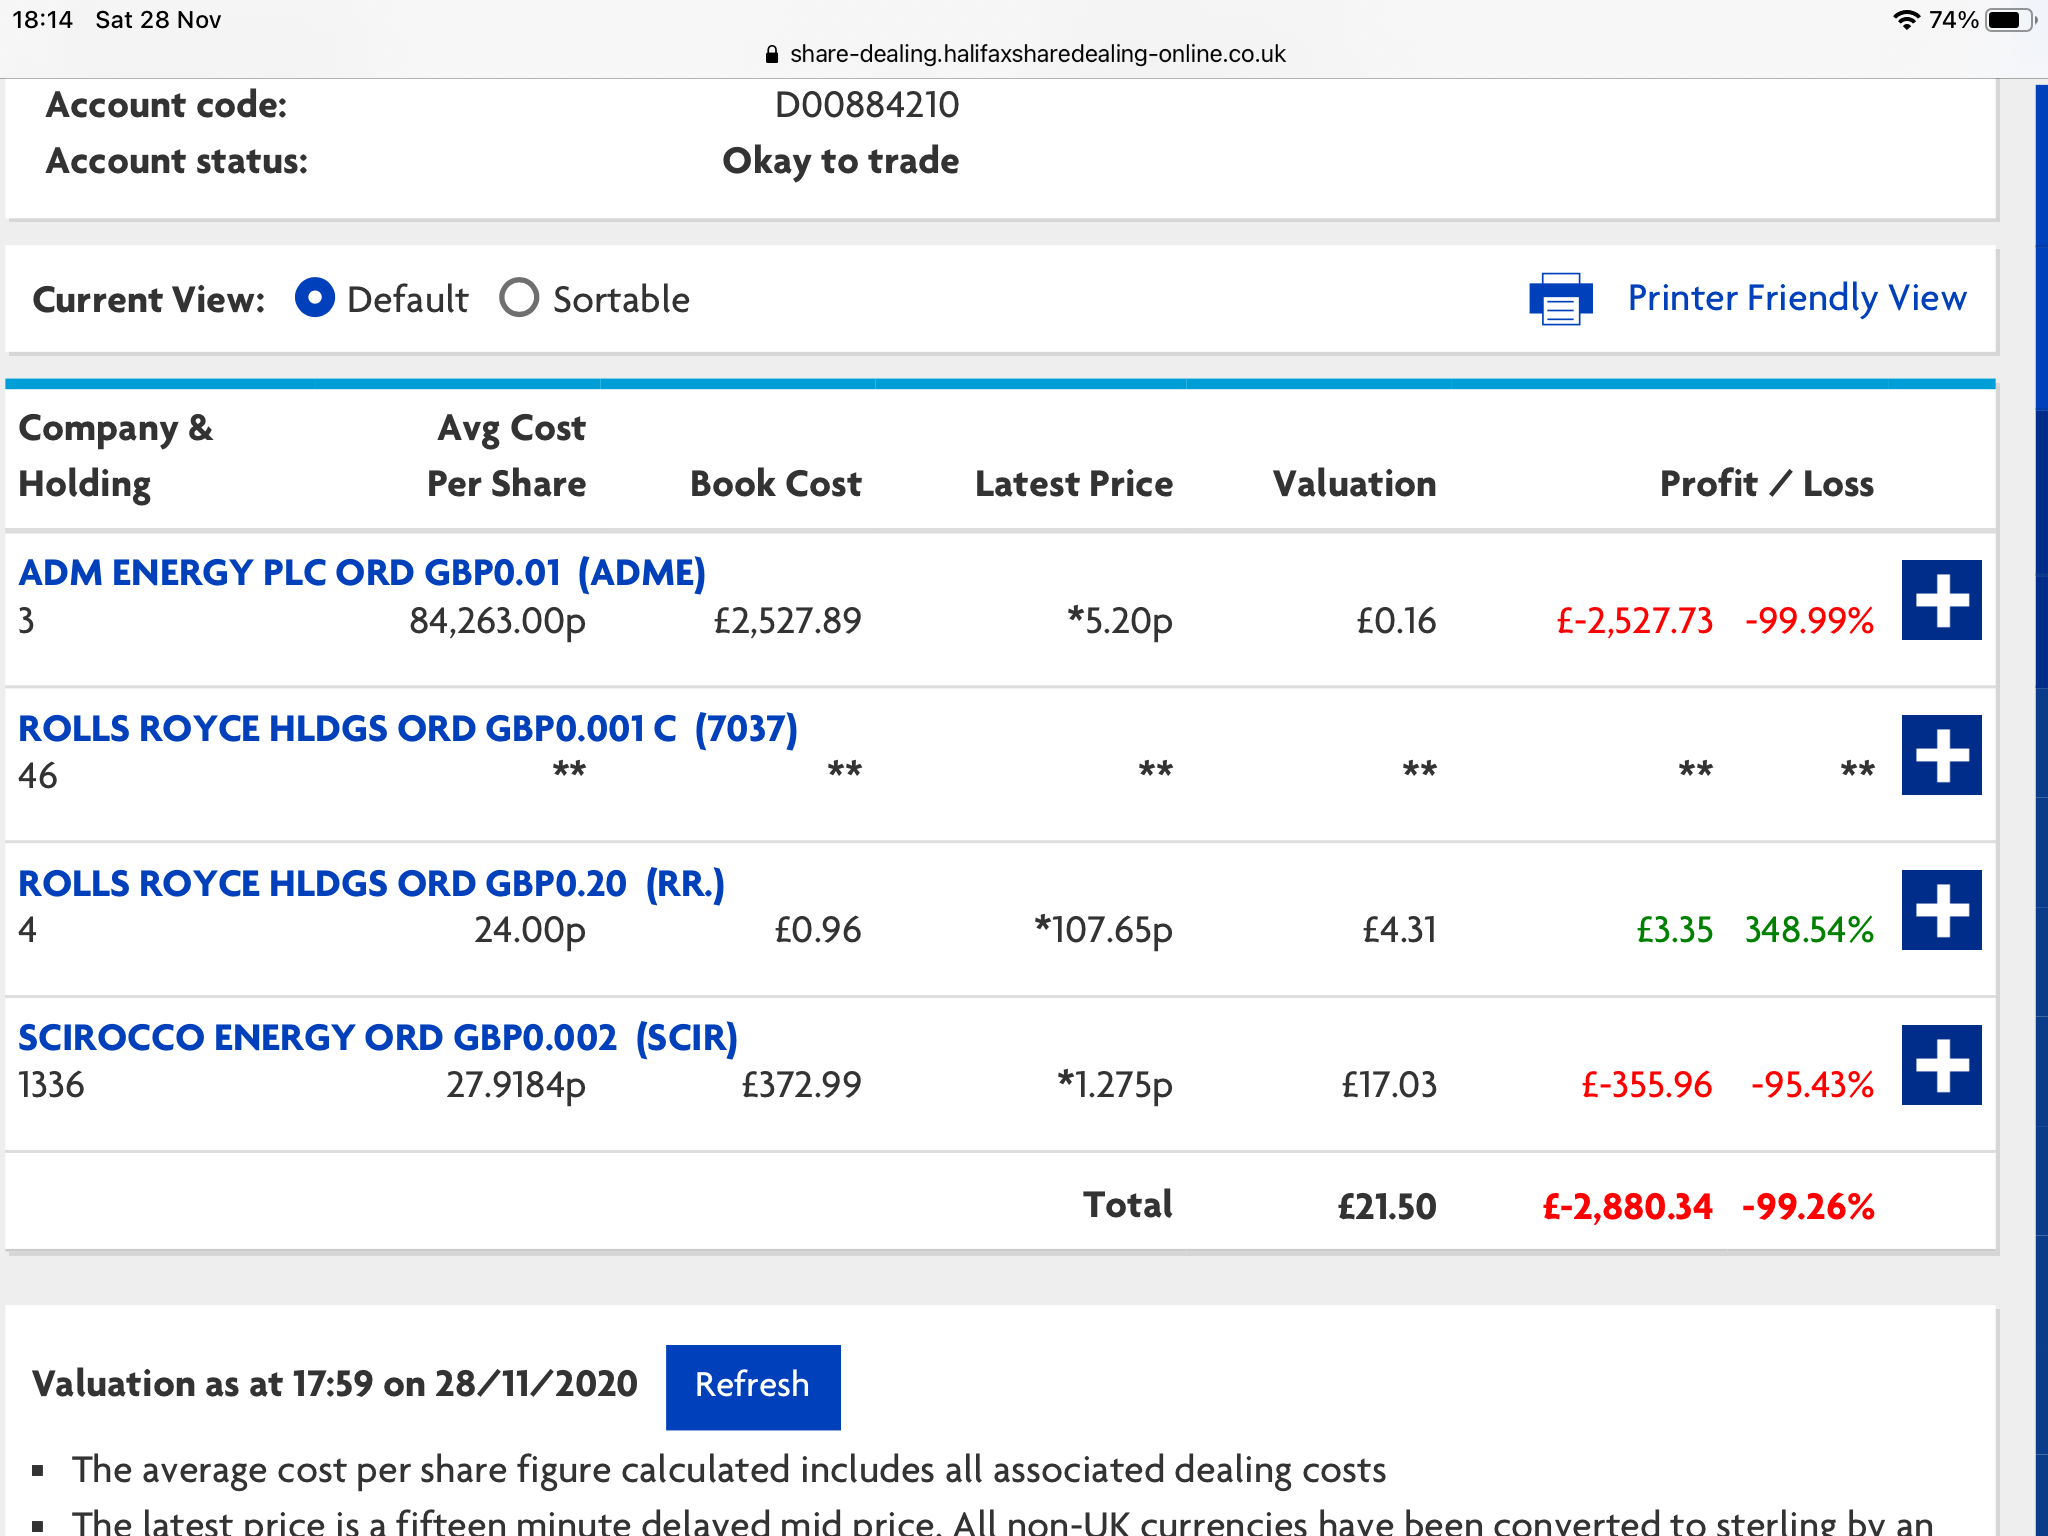2048x1536 pixels.
Task: Click ADM Energy valuation £0.16
Action: coord(1396,621)
